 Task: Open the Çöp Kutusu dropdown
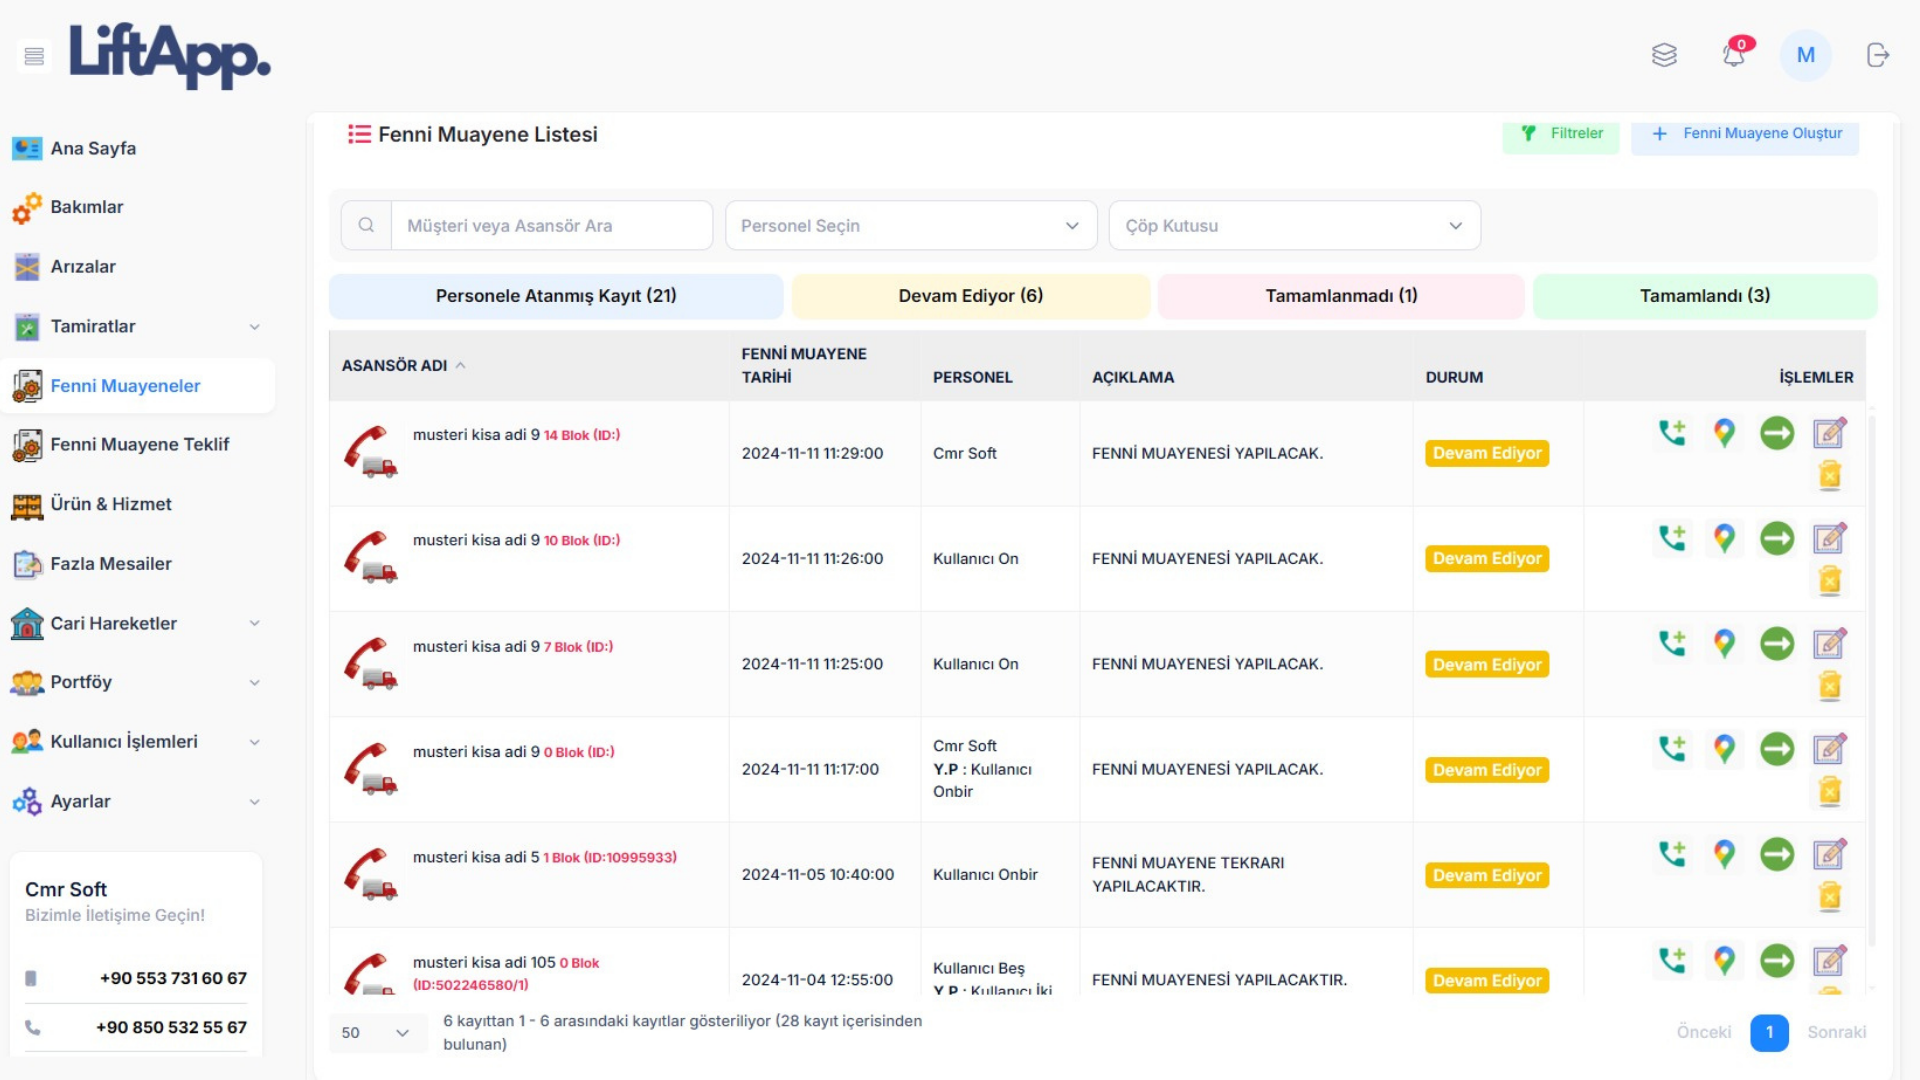point(1294,226)
